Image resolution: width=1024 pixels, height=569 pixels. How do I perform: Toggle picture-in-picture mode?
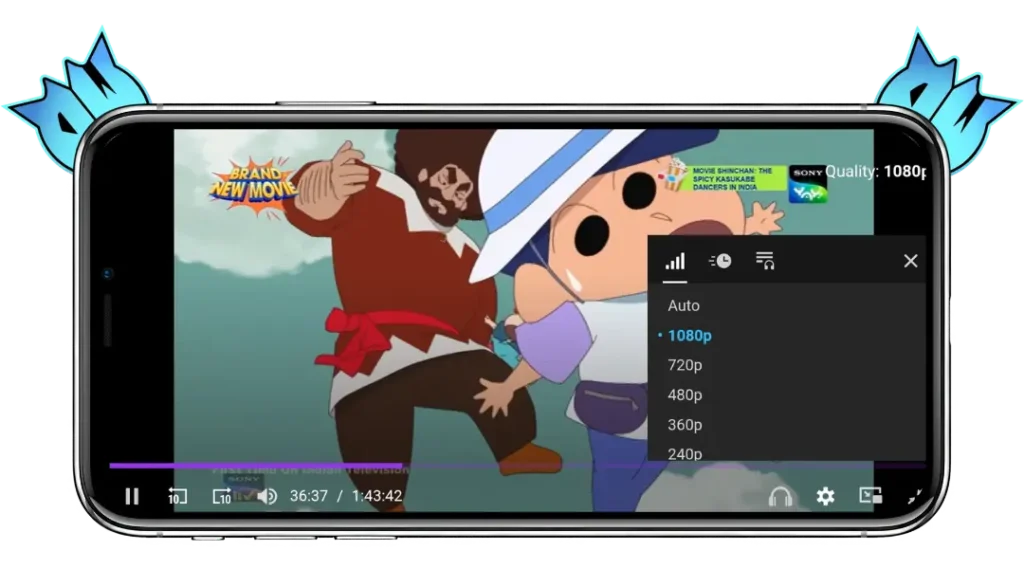click(871, 496)
